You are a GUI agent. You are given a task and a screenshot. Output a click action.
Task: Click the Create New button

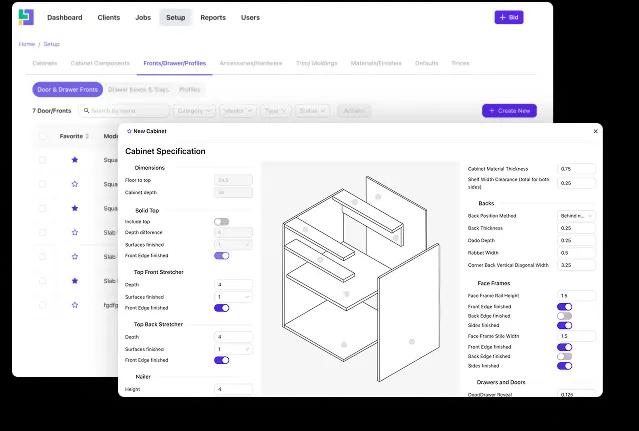click(509, 111)
